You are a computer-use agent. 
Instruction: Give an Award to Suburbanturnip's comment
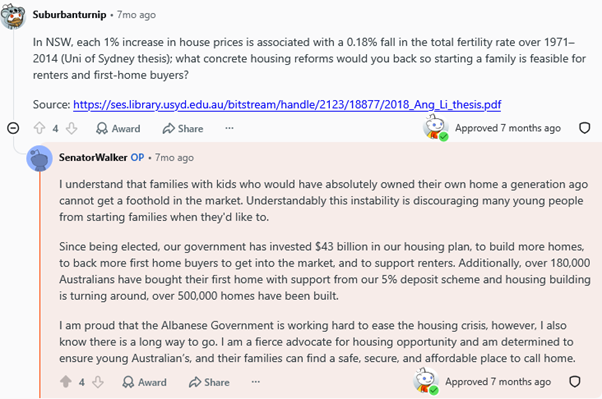[x=118, y=128]
